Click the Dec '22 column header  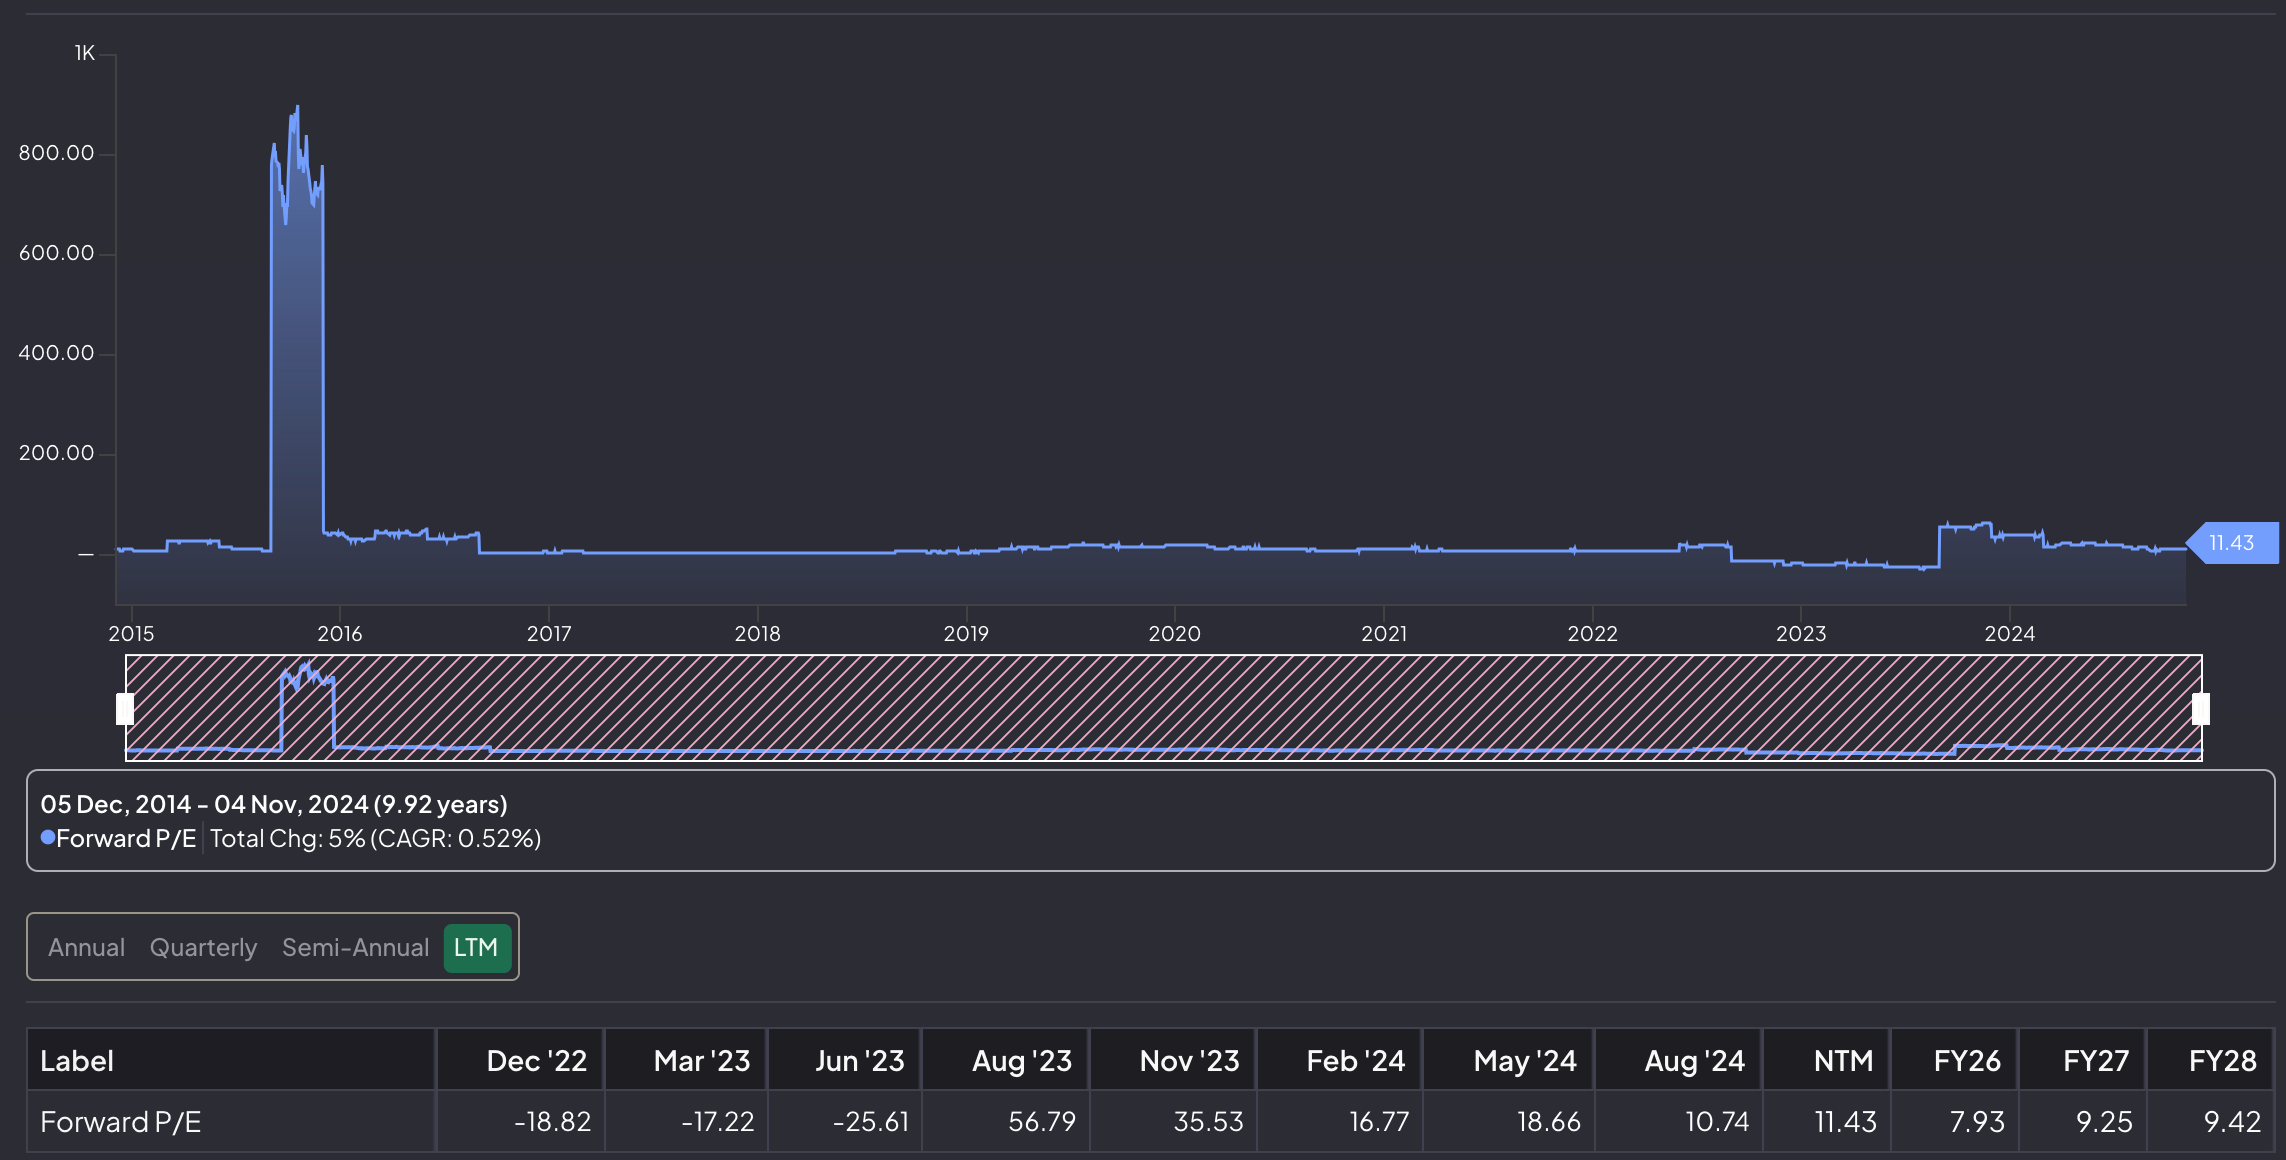[x=536, y=1060]
